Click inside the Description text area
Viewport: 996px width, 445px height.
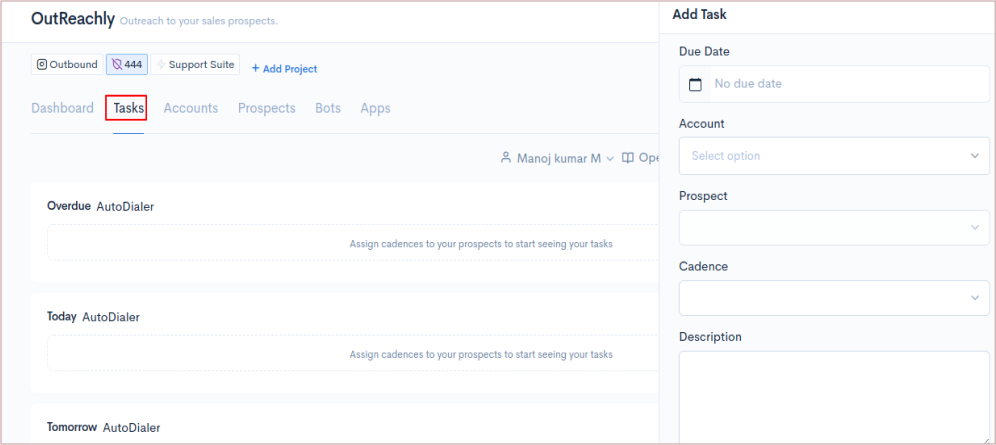coord(834,395)
